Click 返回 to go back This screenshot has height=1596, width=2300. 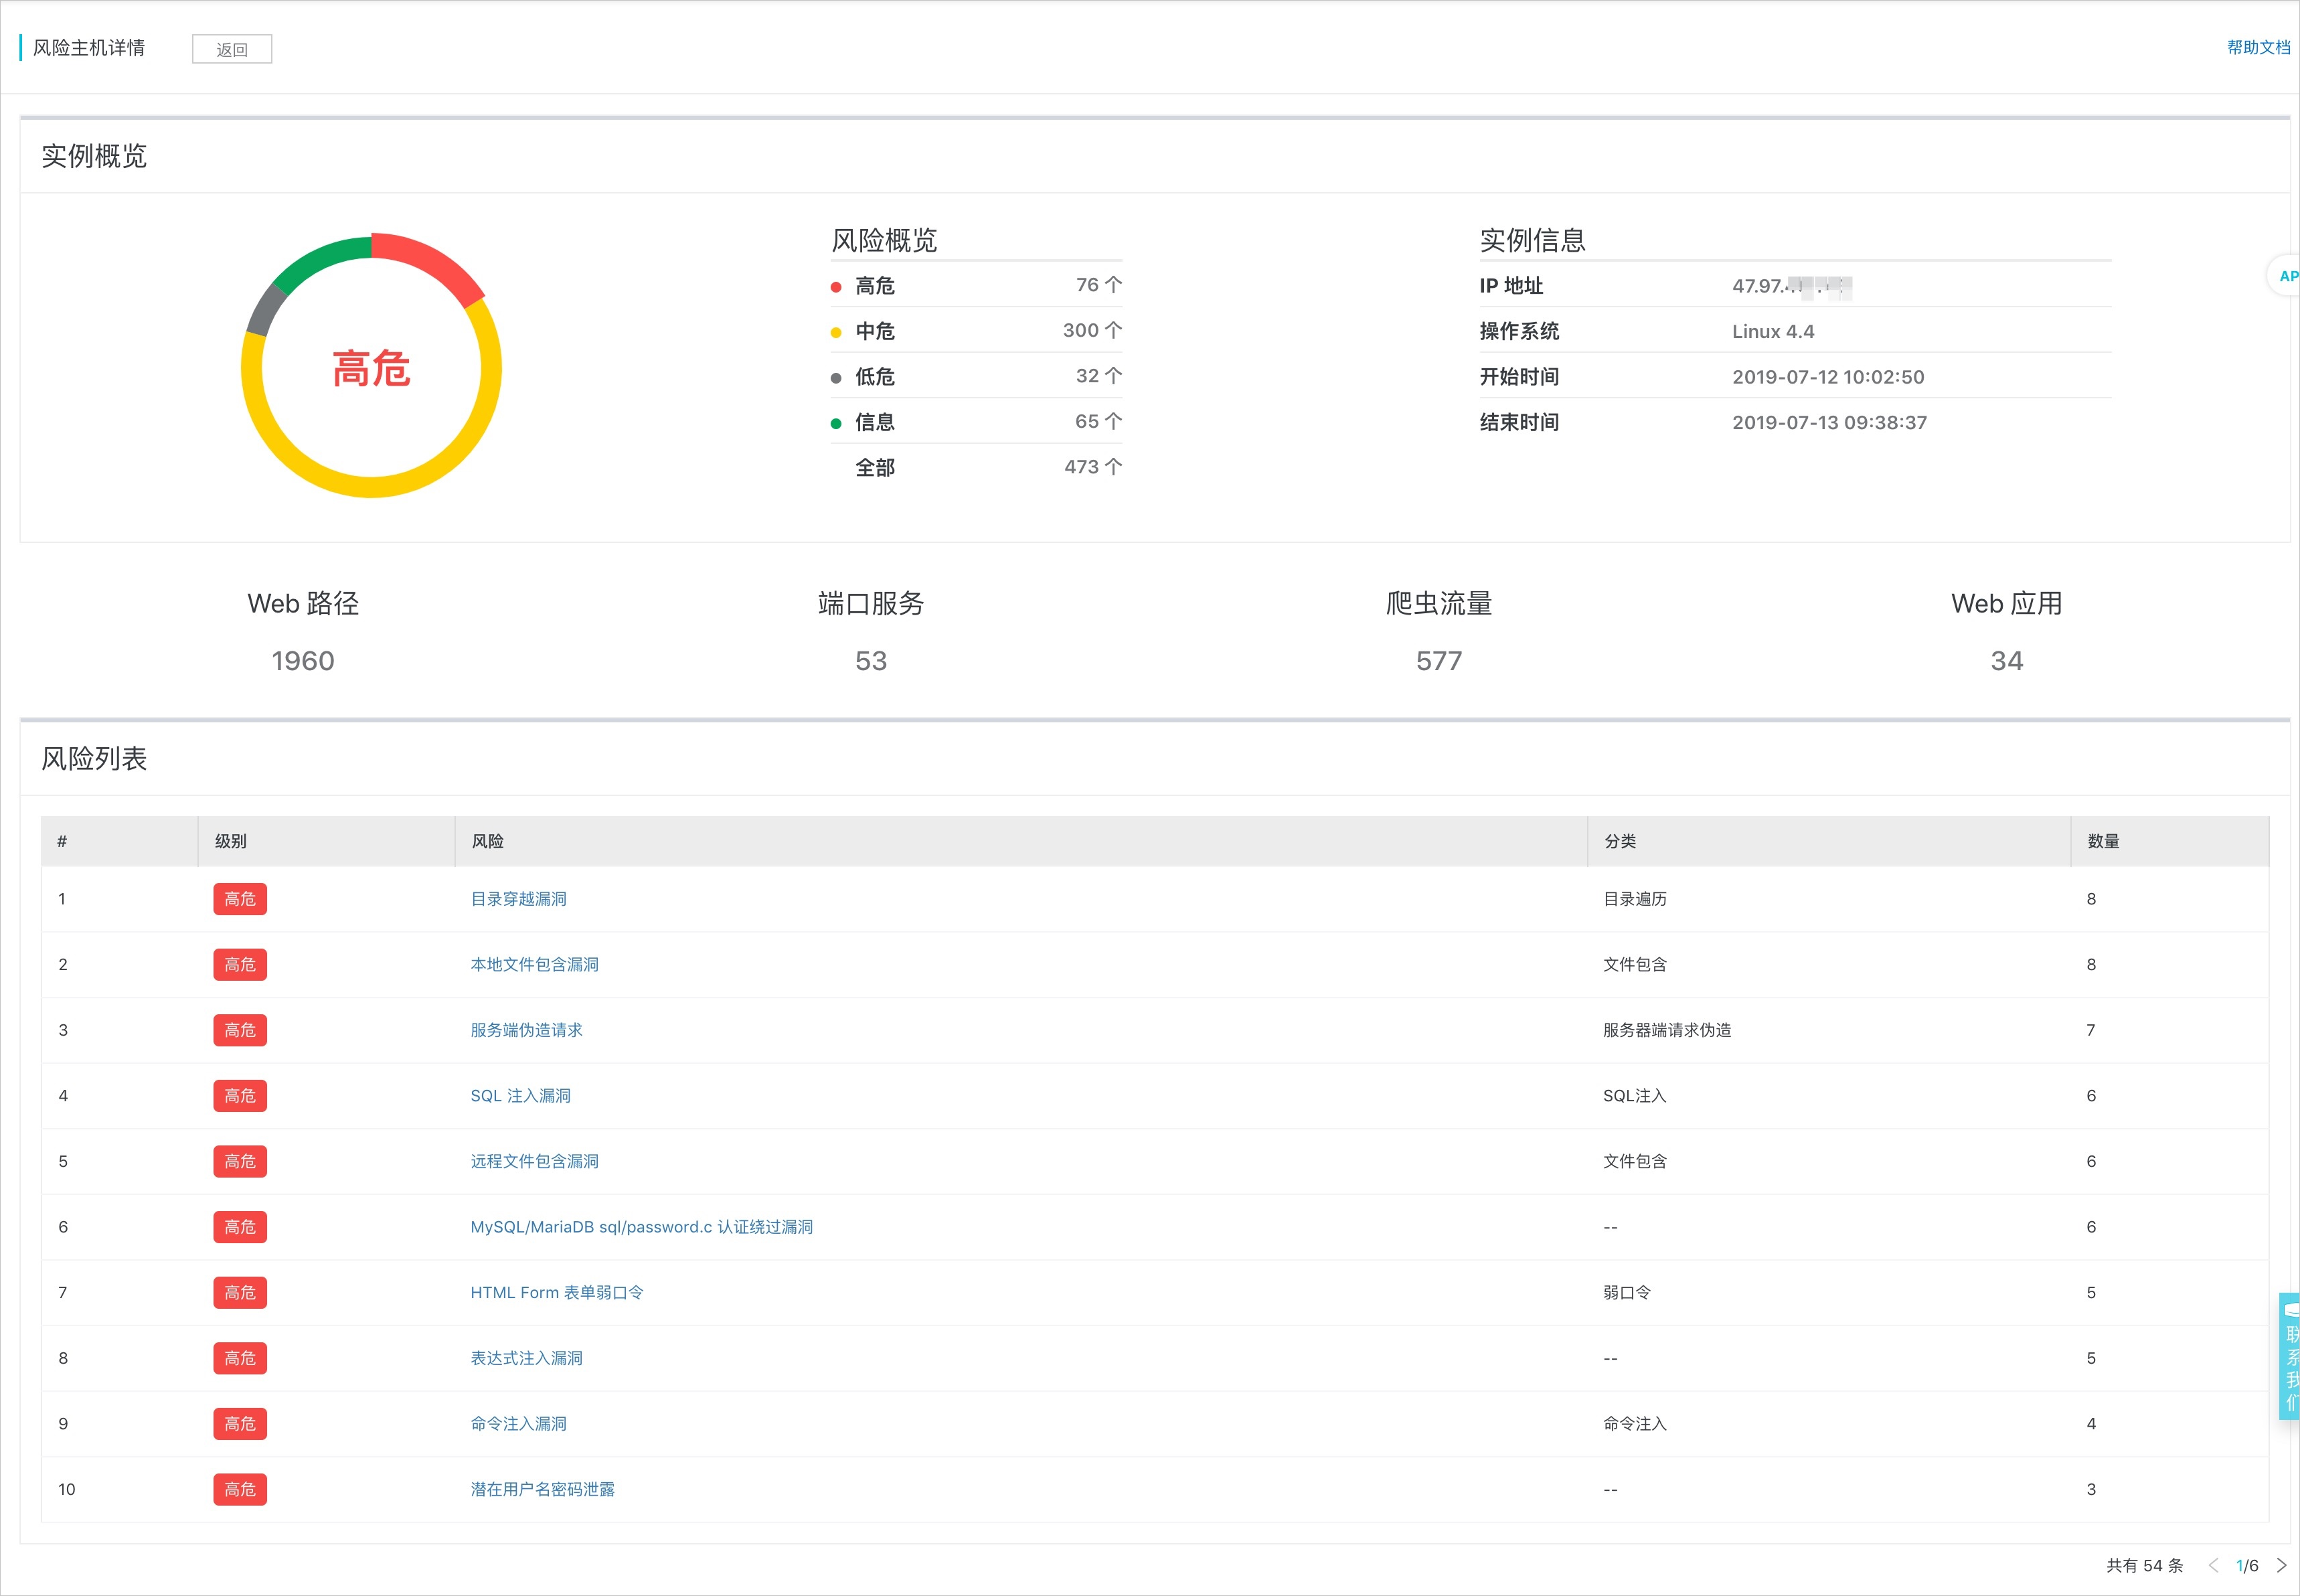coord(234,49)
